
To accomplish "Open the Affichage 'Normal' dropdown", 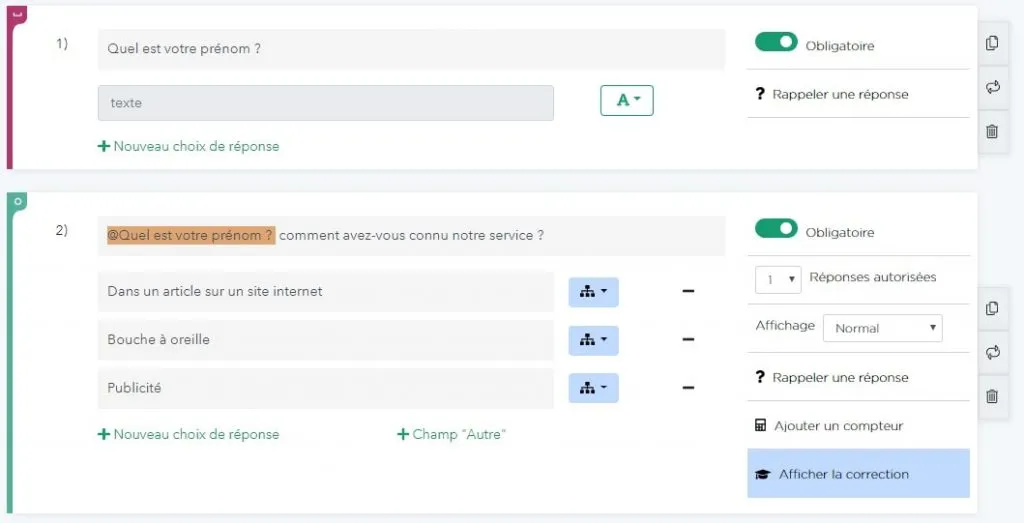I will 882,328.
